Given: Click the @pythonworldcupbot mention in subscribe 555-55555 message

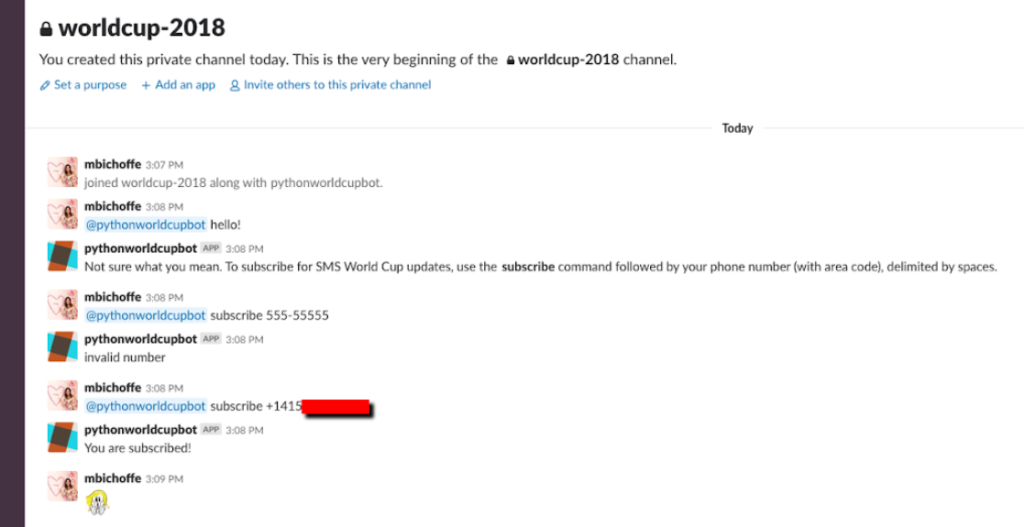Looking at the screenshot, I should coord(146,315).
